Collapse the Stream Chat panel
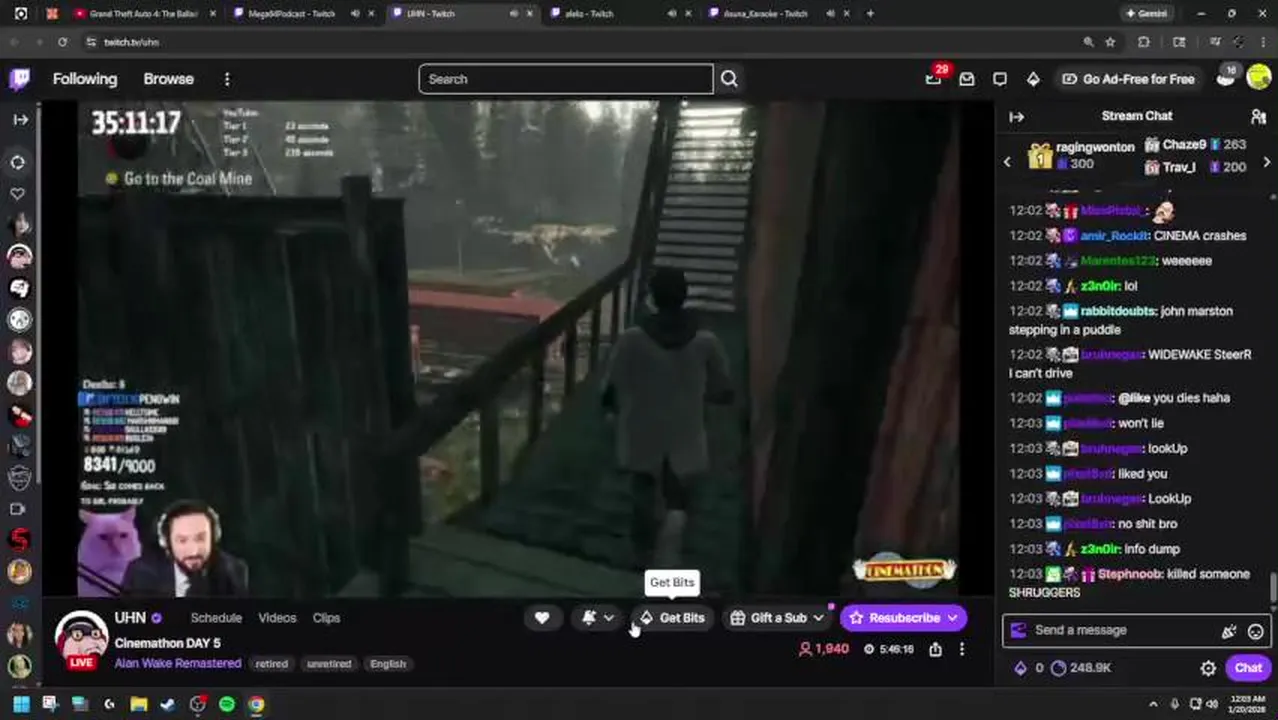1278x720 pixels. [1017, 117]
